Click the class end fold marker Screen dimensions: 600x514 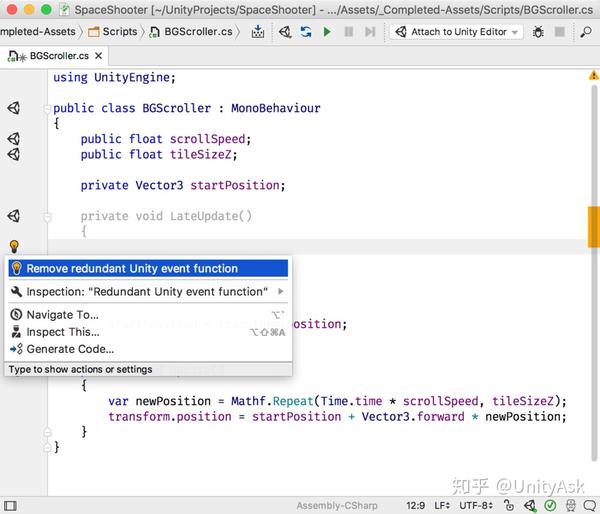point(47,447)
